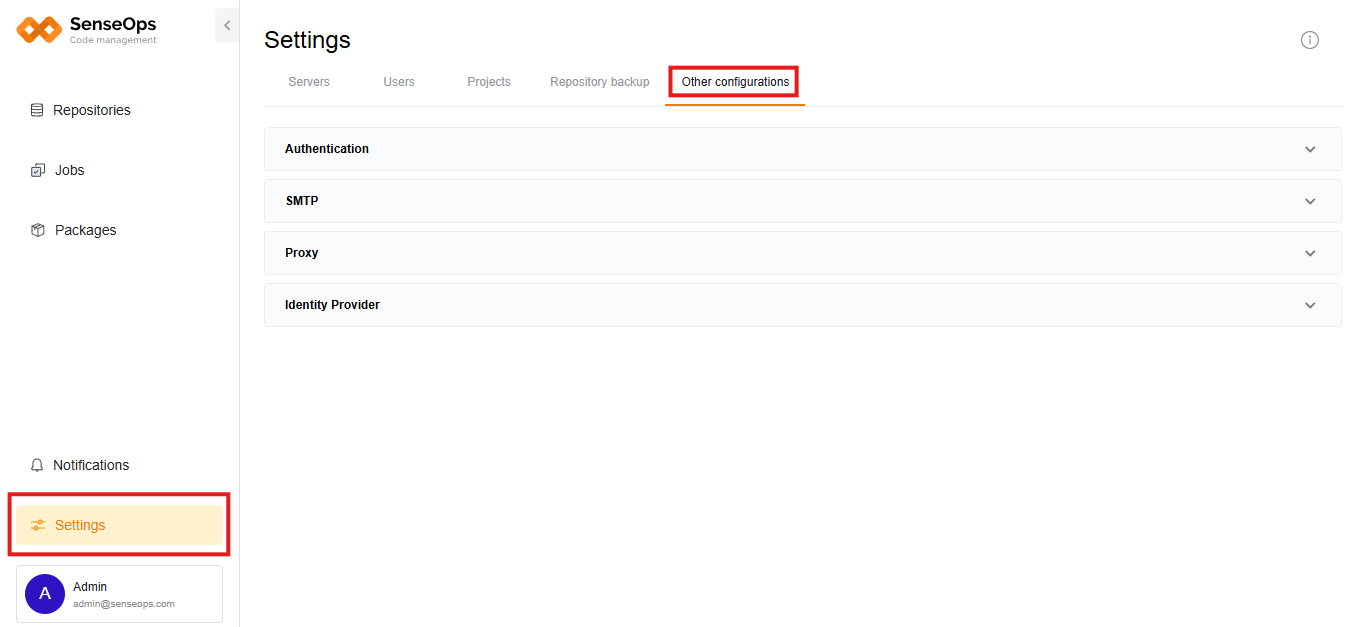This screenshot has height=627, width=1365.
Task: Select the Other configurations tab
Action: [x=735, y=82]
